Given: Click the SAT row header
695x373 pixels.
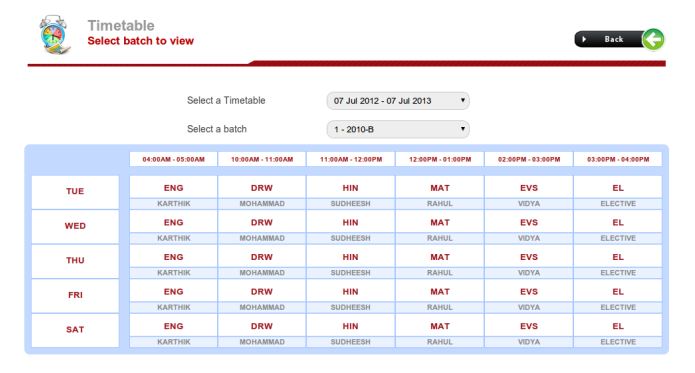Looking at the screenshot, I should click(75, 330).
